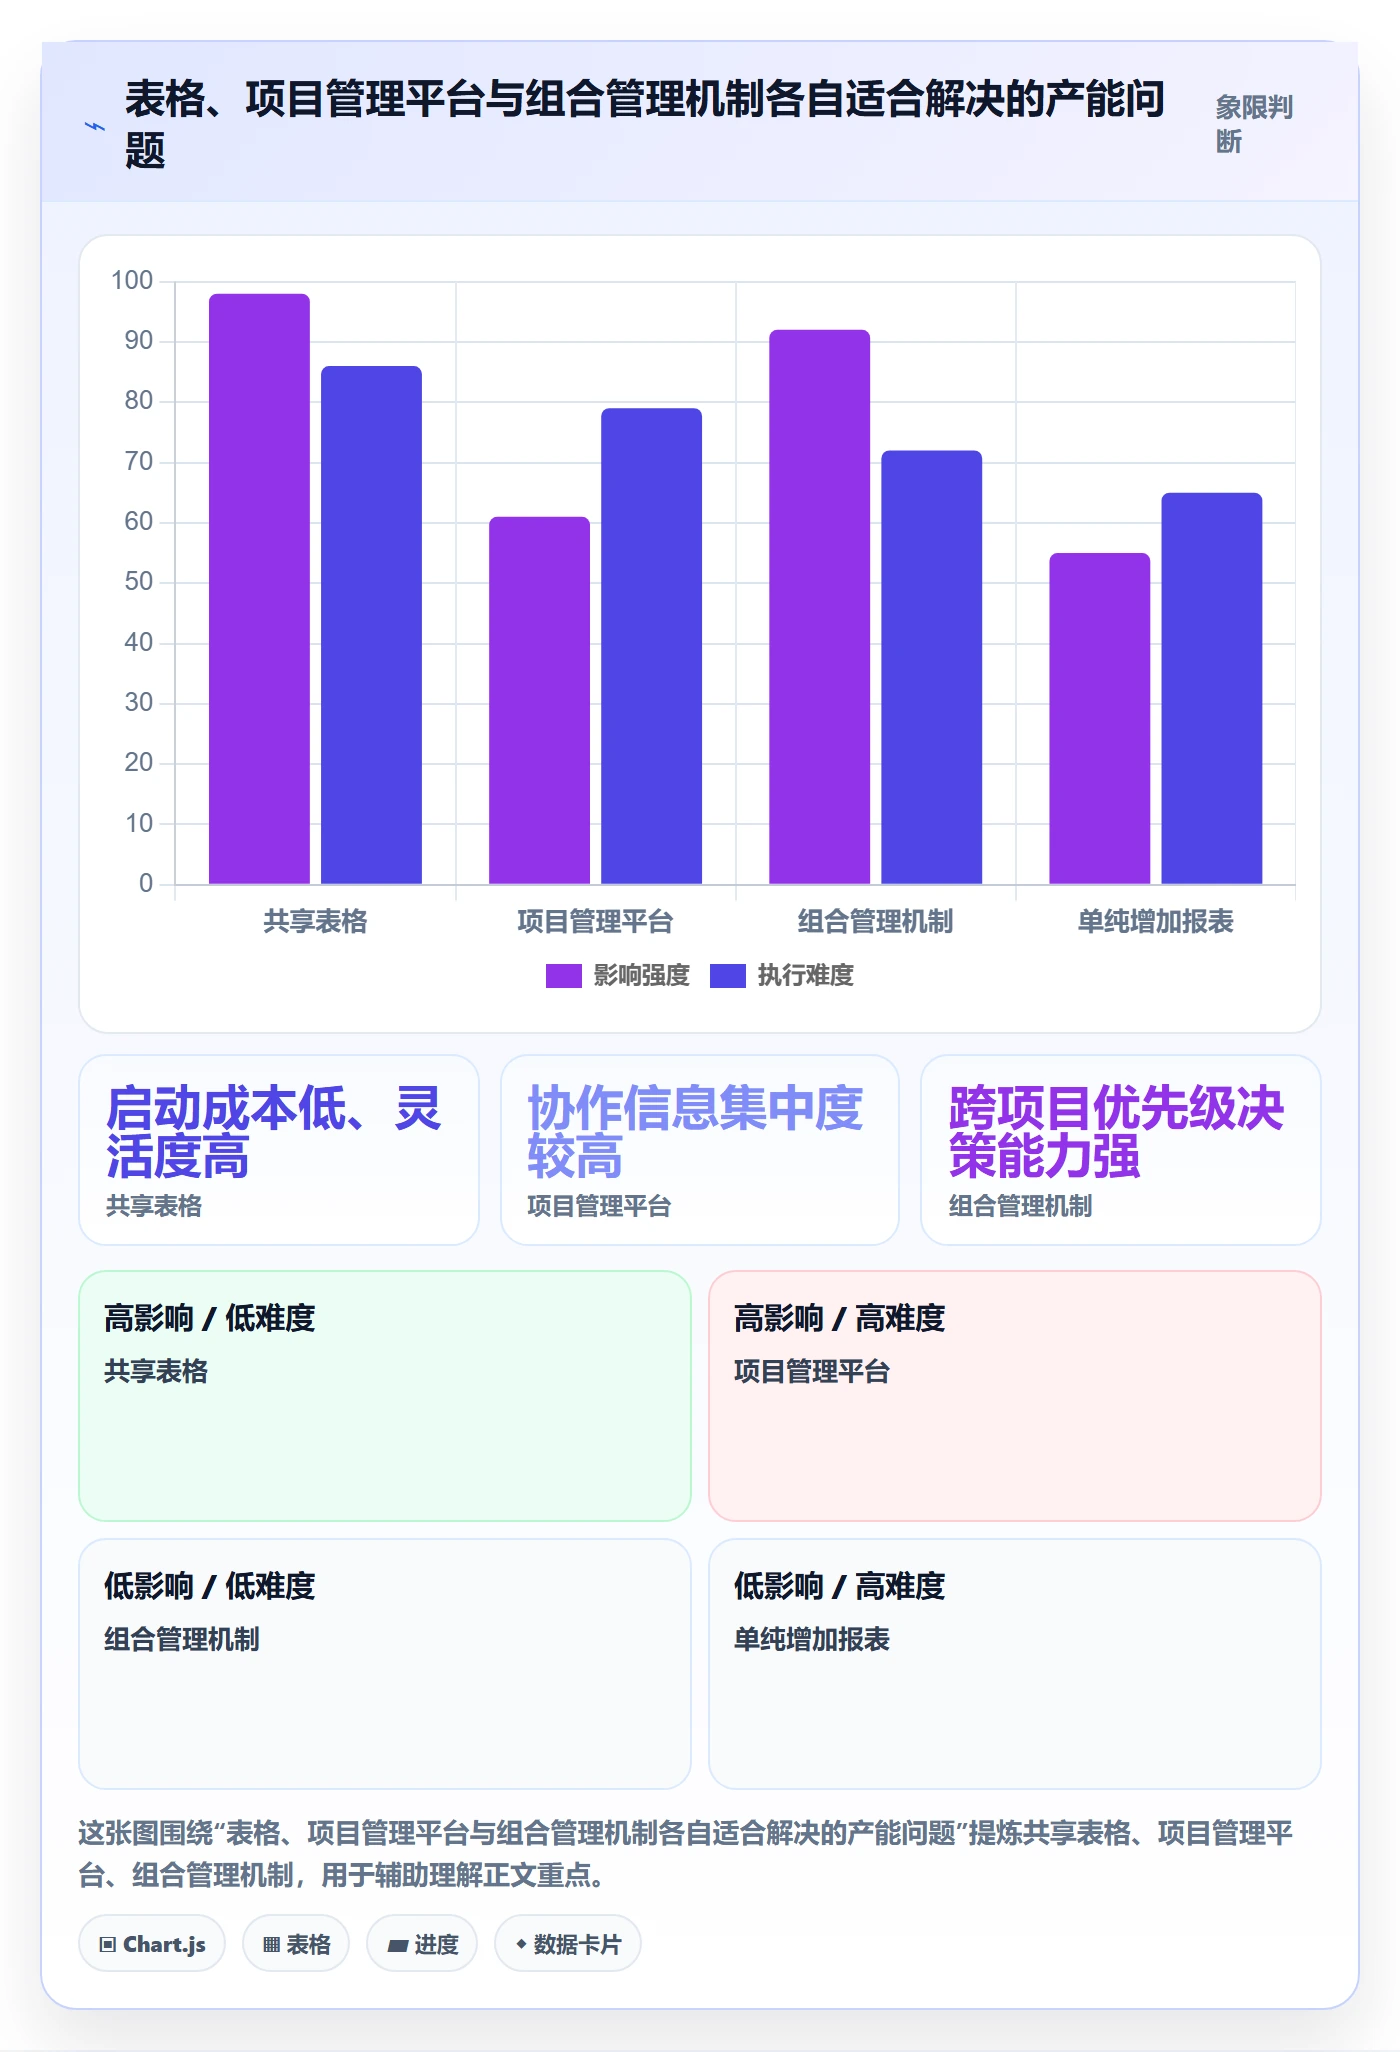Screen dimensions: 1400x2052
Task: Click 单纯增加报表 in the 低影响 / 高难度 quadrant
Action: tap(812, 1639)
